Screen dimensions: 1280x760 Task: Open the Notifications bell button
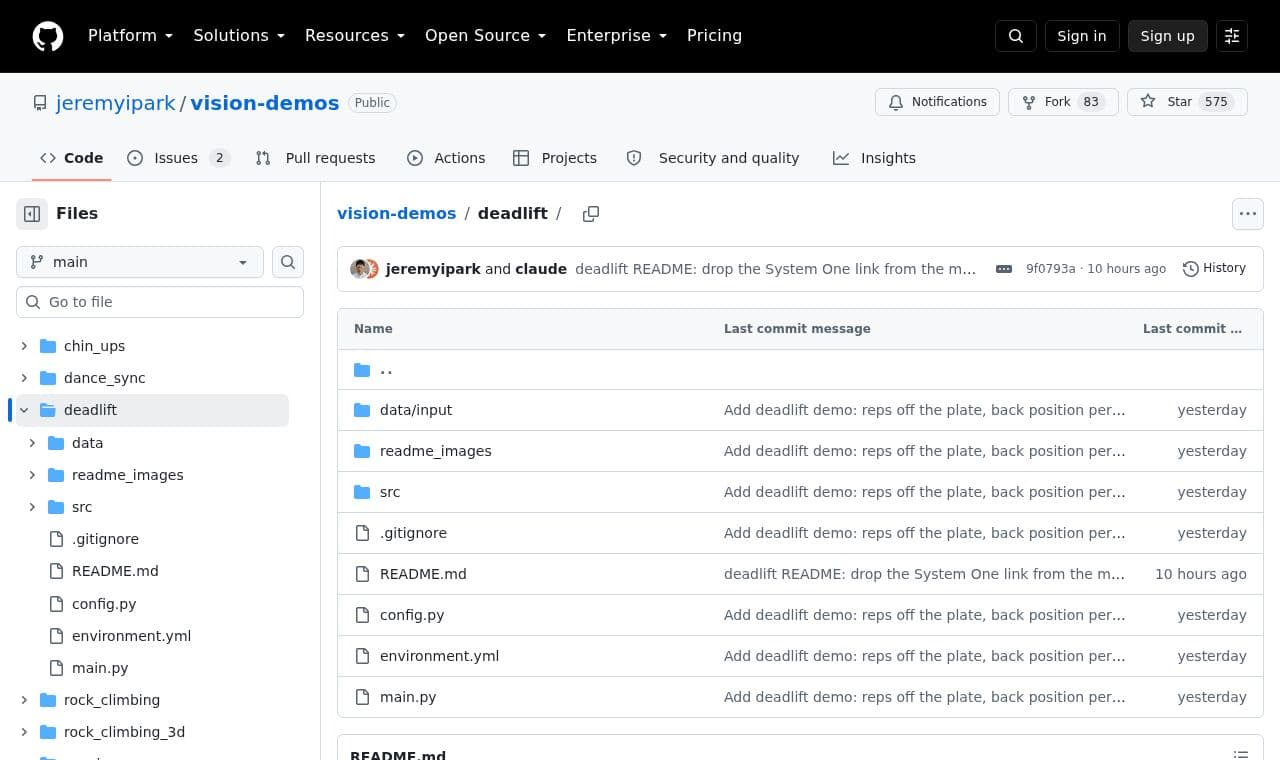(937, 102)
